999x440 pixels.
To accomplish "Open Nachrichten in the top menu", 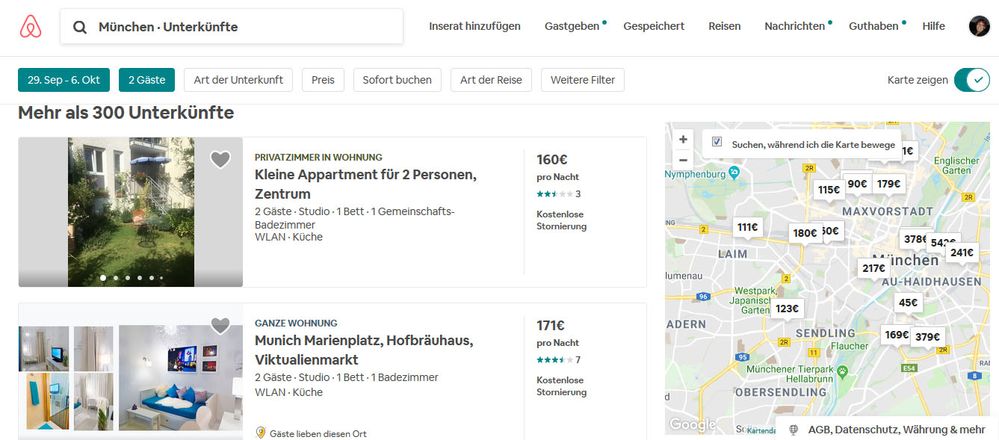I will pos(794,27).
